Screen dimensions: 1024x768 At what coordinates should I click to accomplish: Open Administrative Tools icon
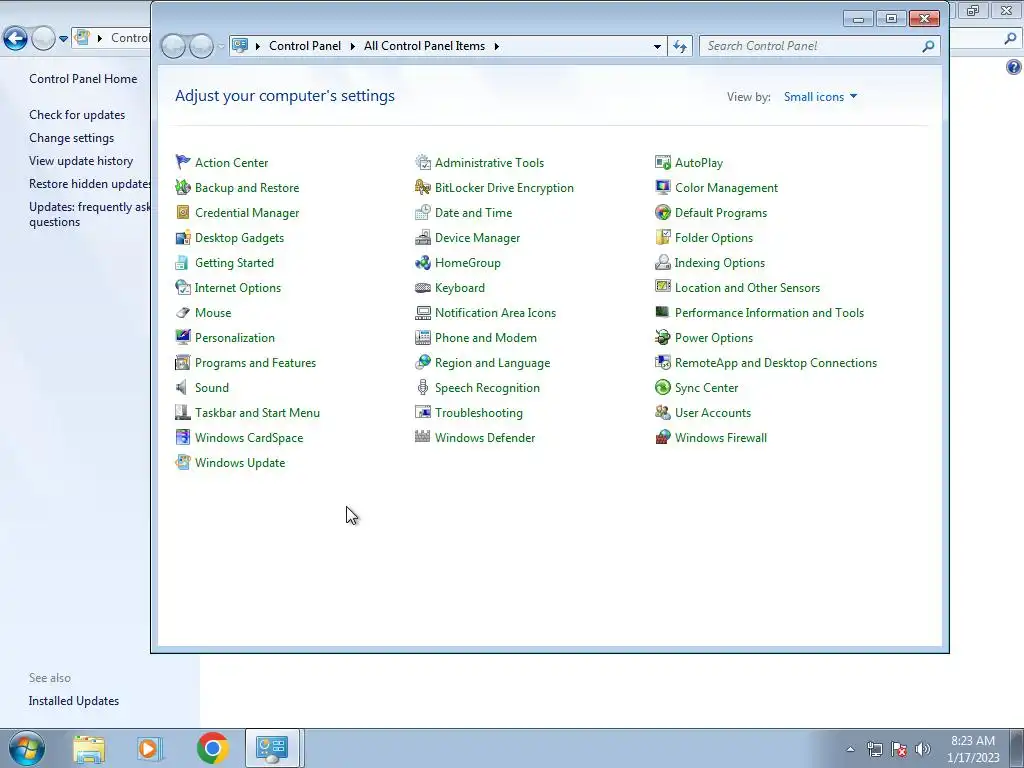[423, 162]
